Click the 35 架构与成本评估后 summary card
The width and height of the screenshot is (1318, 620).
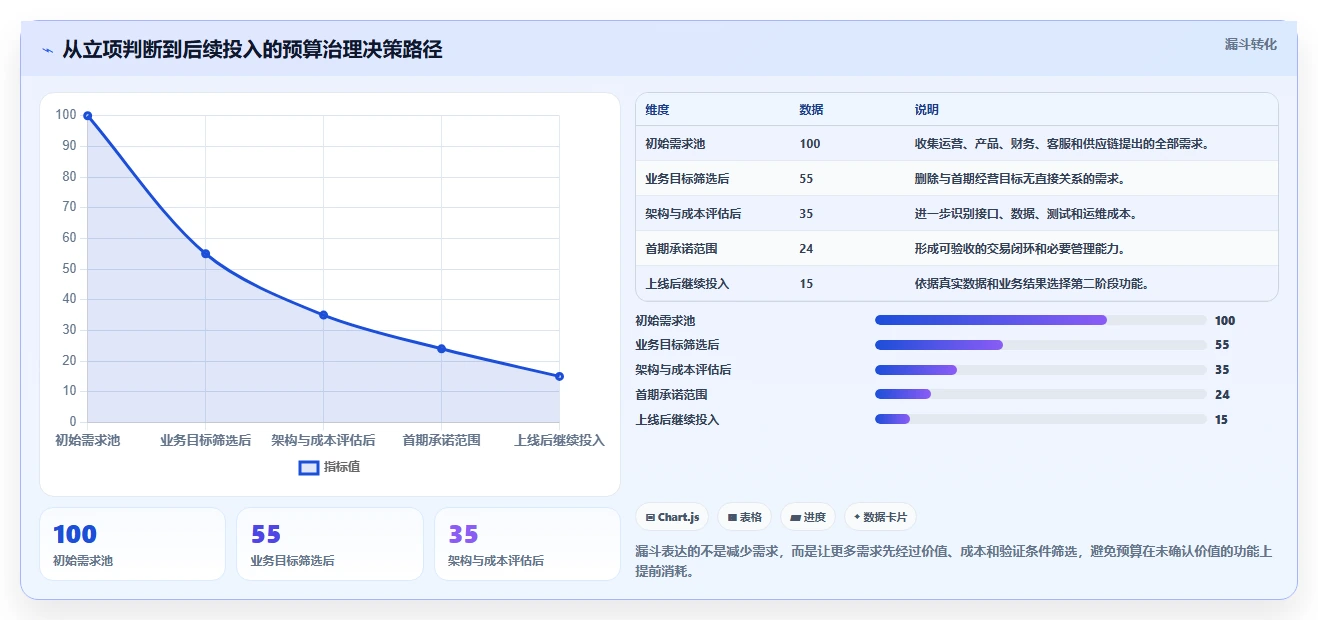pyautogui.click(x=527, y=544)
